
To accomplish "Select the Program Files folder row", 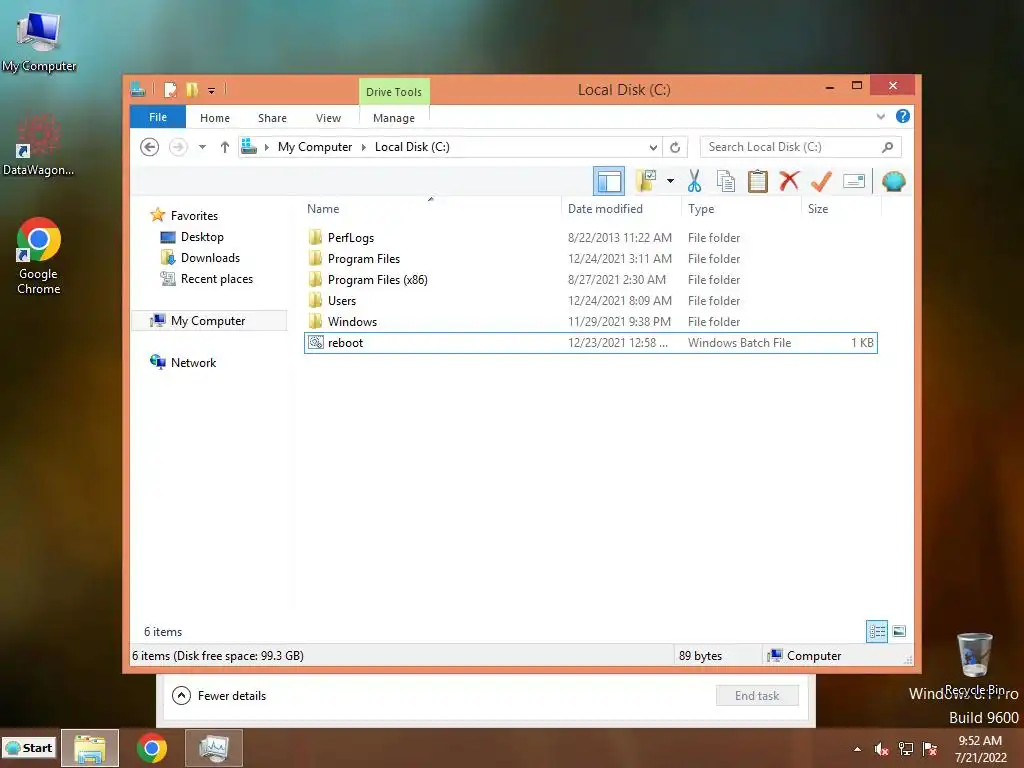I will (590, 259).
